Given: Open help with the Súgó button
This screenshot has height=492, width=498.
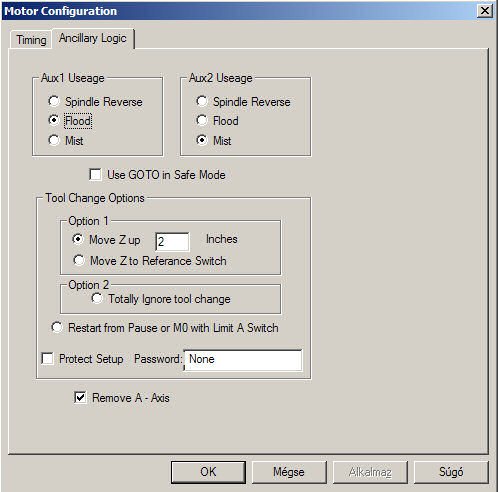Looking at the screenshot, I should (451, 472).
